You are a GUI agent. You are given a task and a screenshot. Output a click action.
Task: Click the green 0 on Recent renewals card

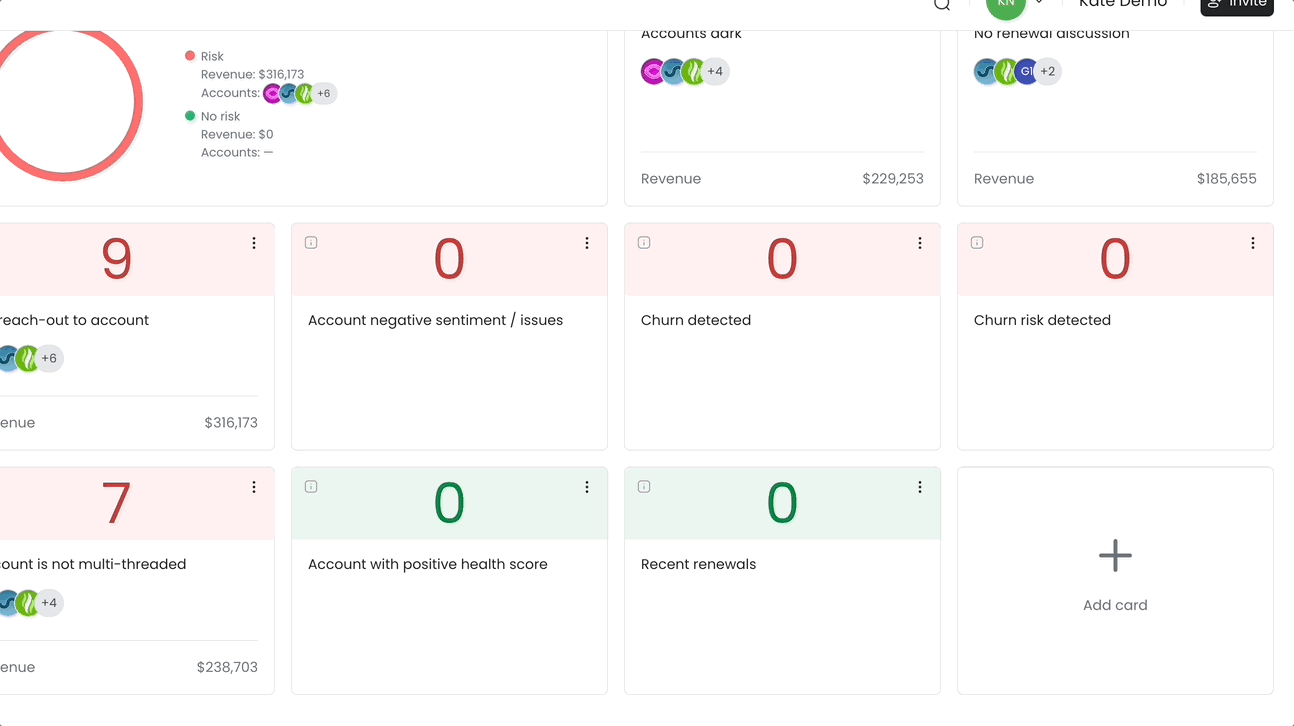tap(782, 503)
